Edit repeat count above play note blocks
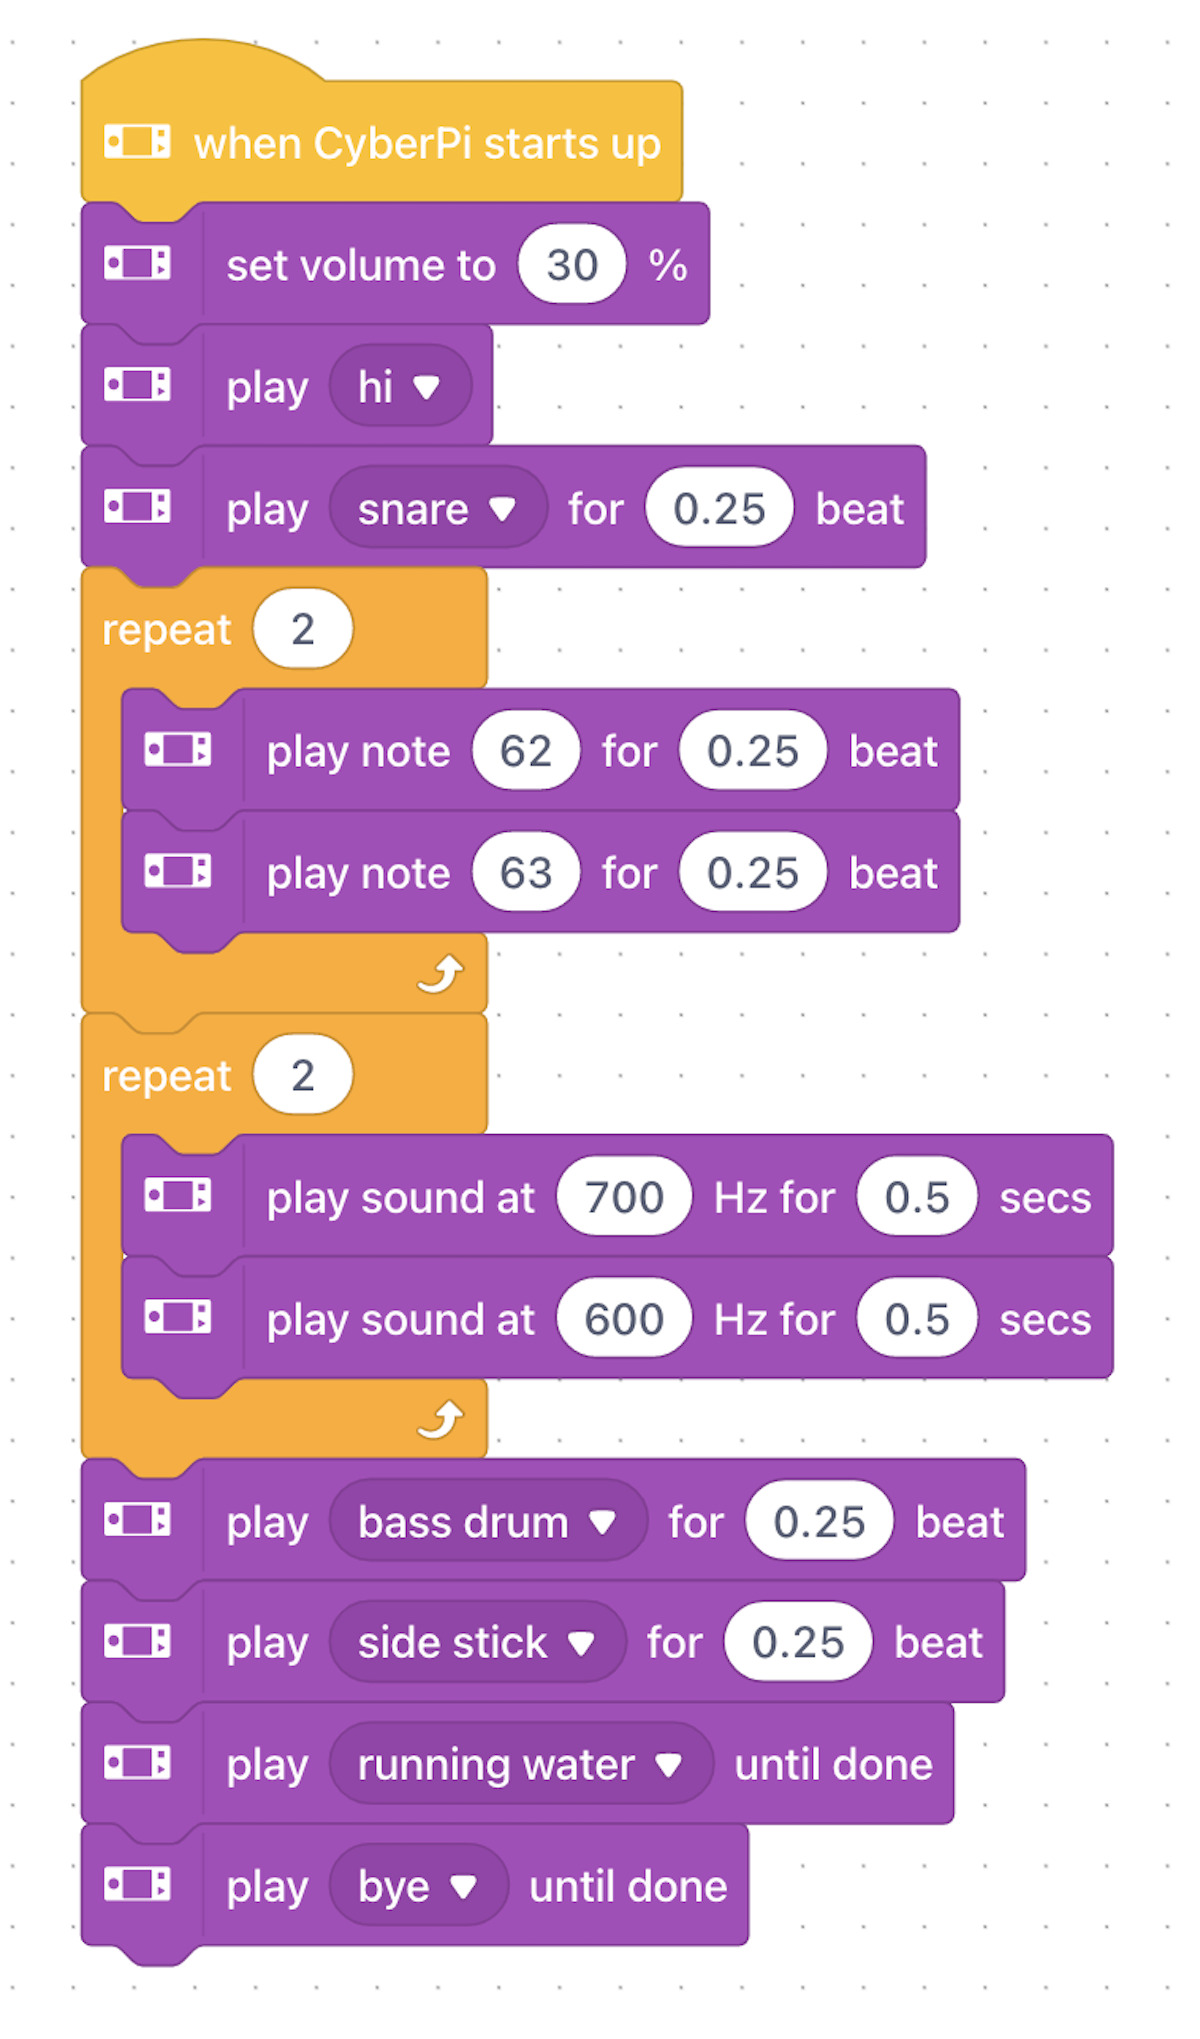 (x=303, y=629)
